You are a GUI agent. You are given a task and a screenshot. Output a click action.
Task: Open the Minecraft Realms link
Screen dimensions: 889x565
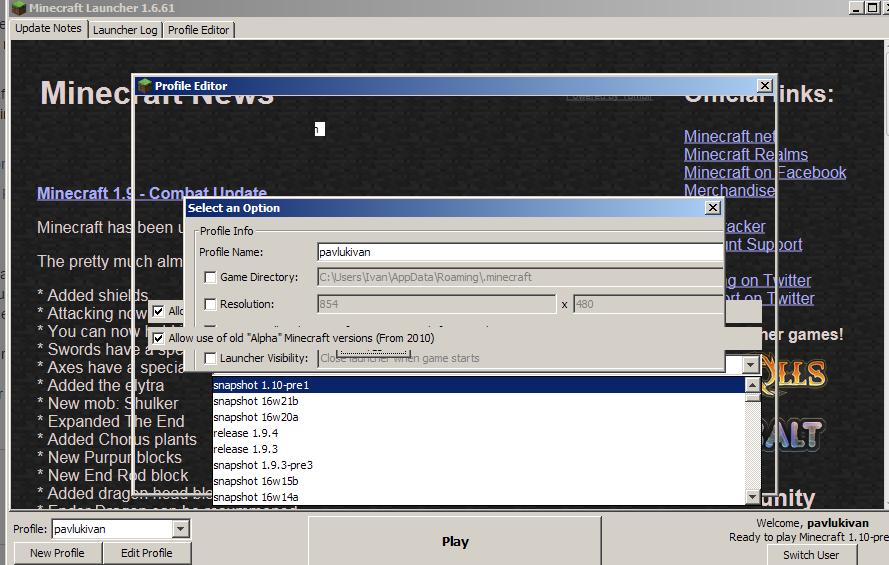746,155
